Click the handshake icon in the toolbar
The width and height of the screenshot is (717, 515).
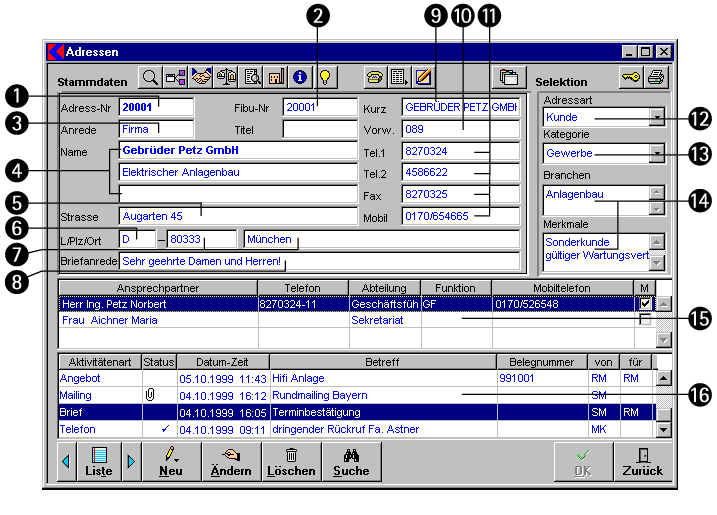coord(201,77)
